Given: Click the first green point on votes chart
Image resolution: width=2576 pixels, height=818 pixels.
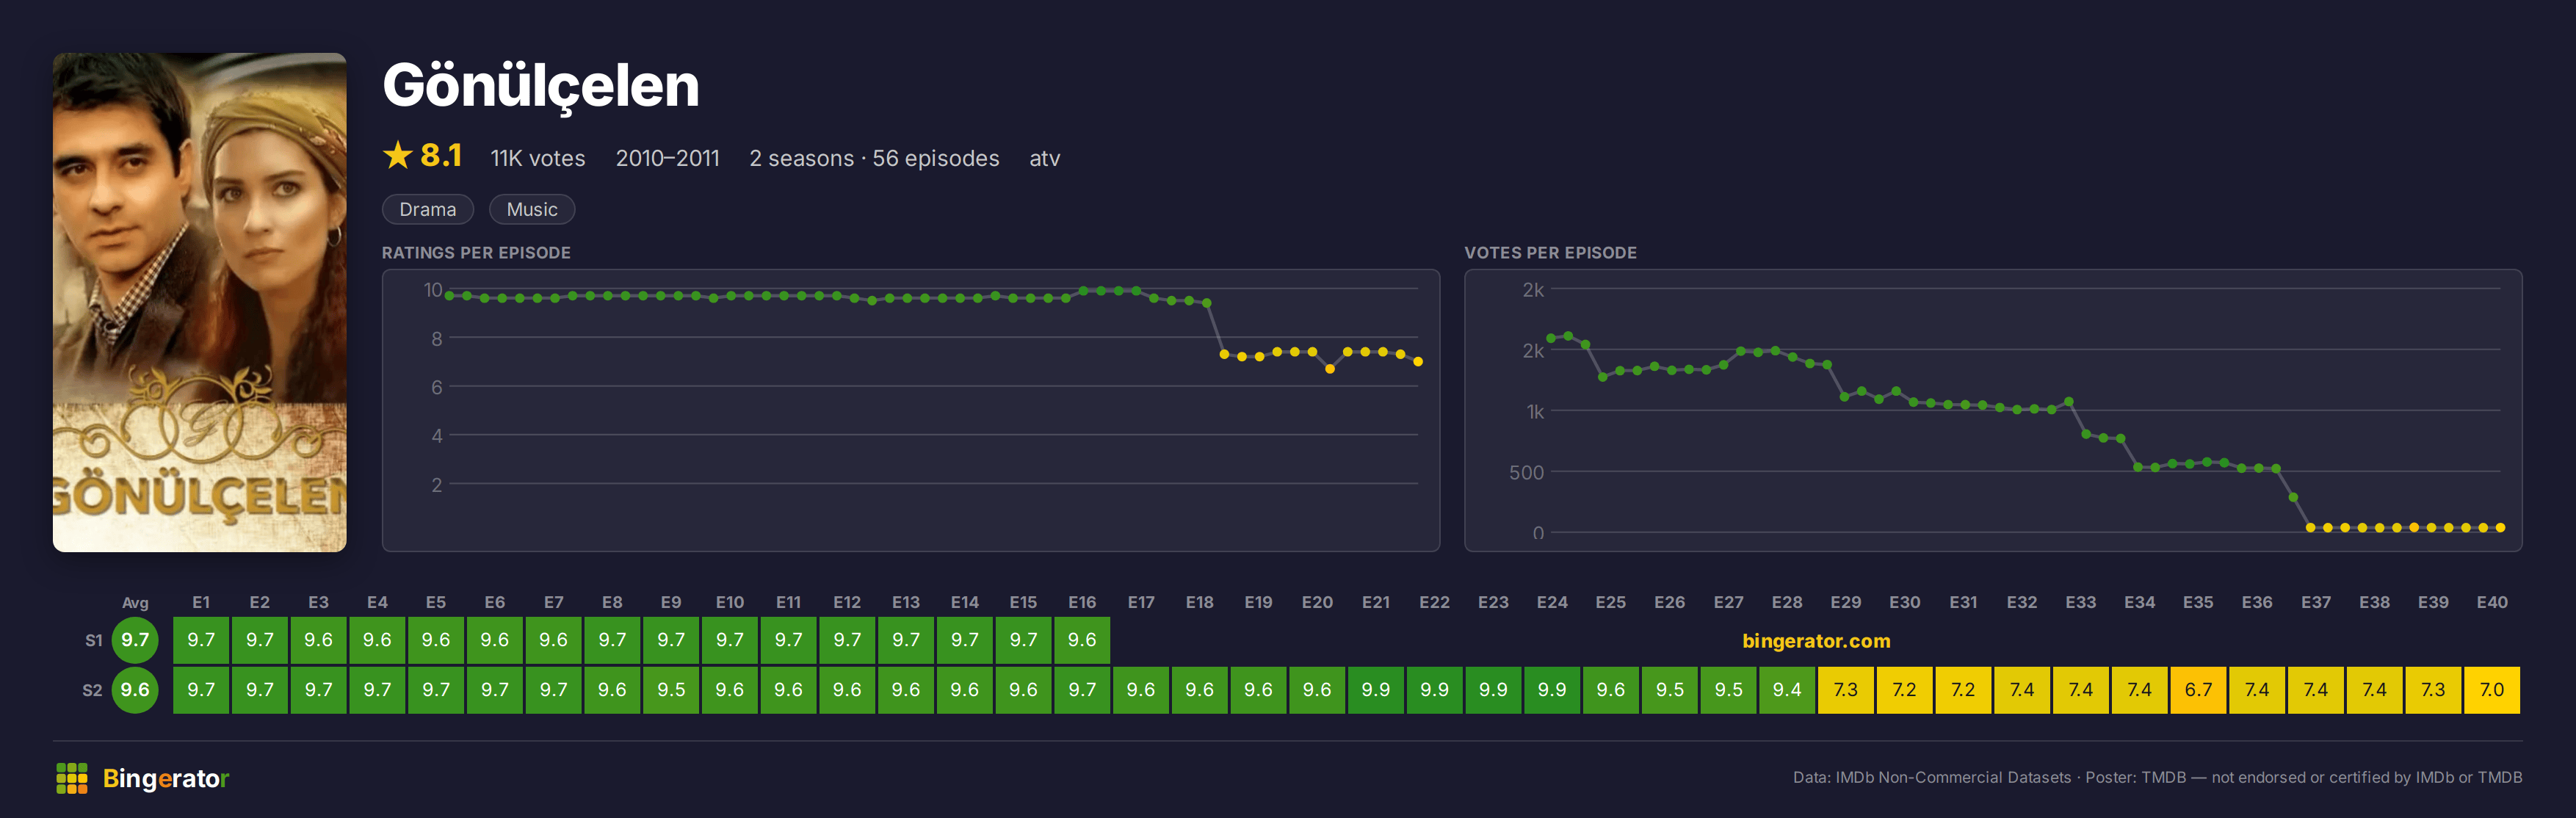Looking at the screenshot, I should pos(1551,339).
